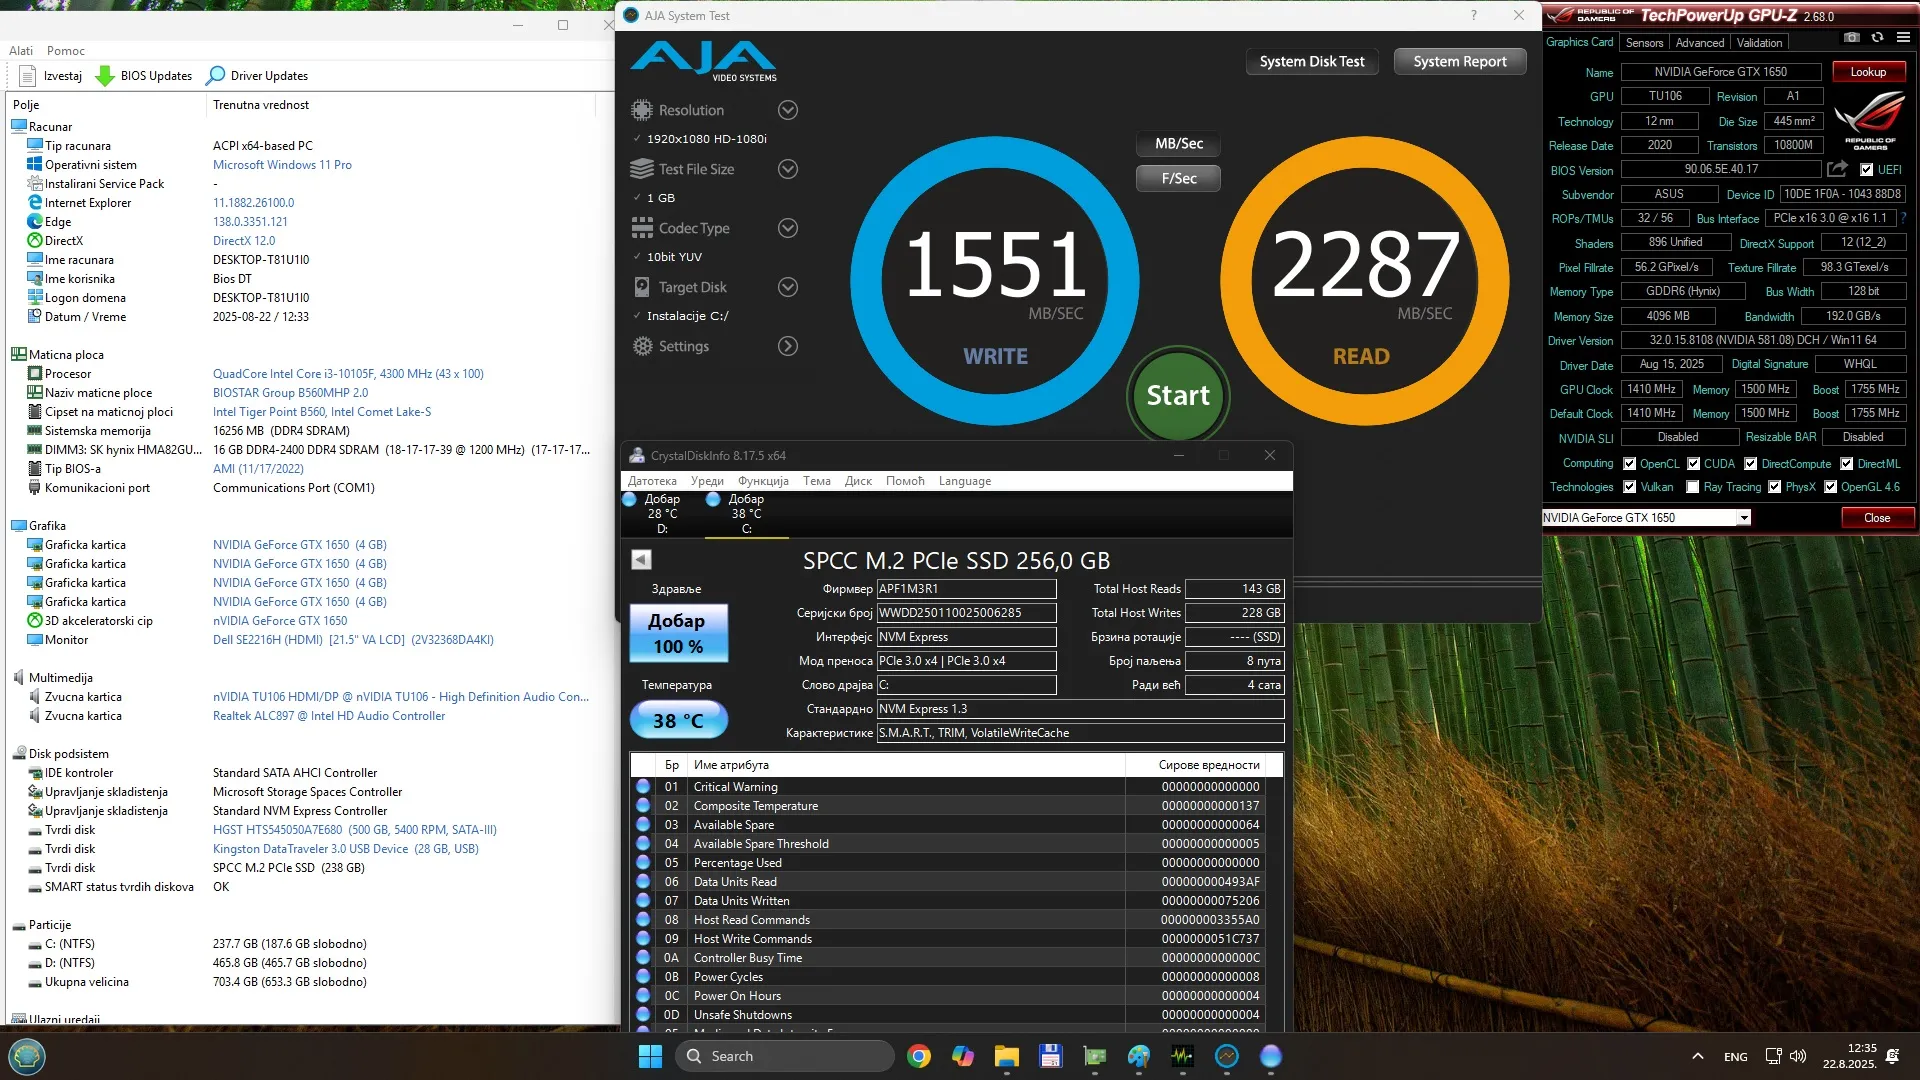Uncheck the CUDA checkbox
Viewport: 1920px width, 1080px height.
tap(1694, 464)
